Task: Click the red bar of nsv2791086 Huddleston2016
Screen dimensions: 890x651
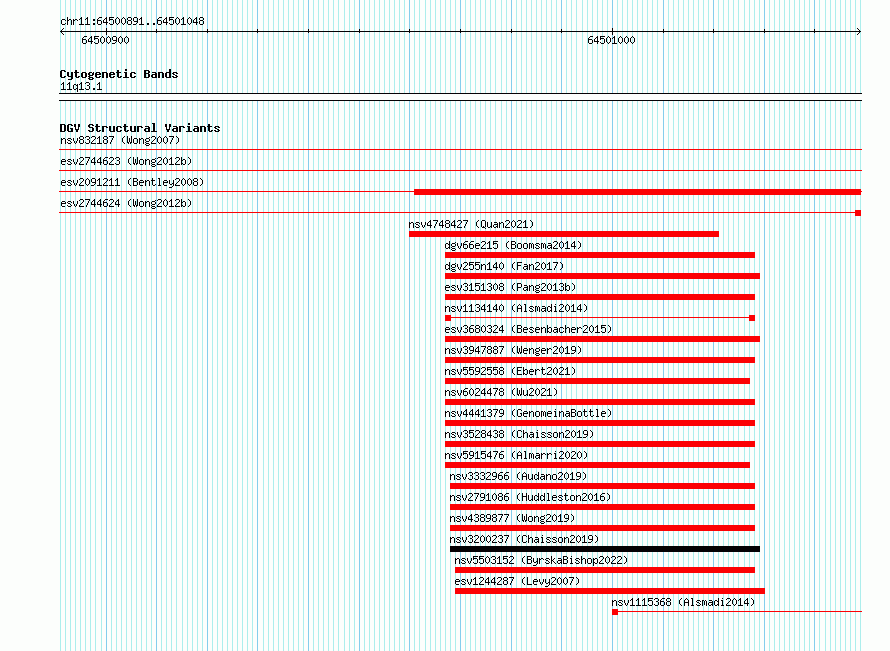Action: [x=602, y=507]
